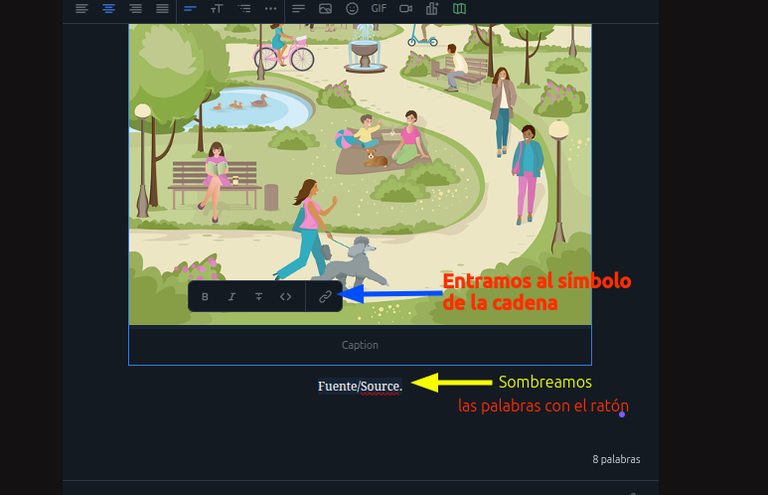Align text to the left
Image resolution: width=768 pixels, height=495 pixels.
tap(82, 8)
